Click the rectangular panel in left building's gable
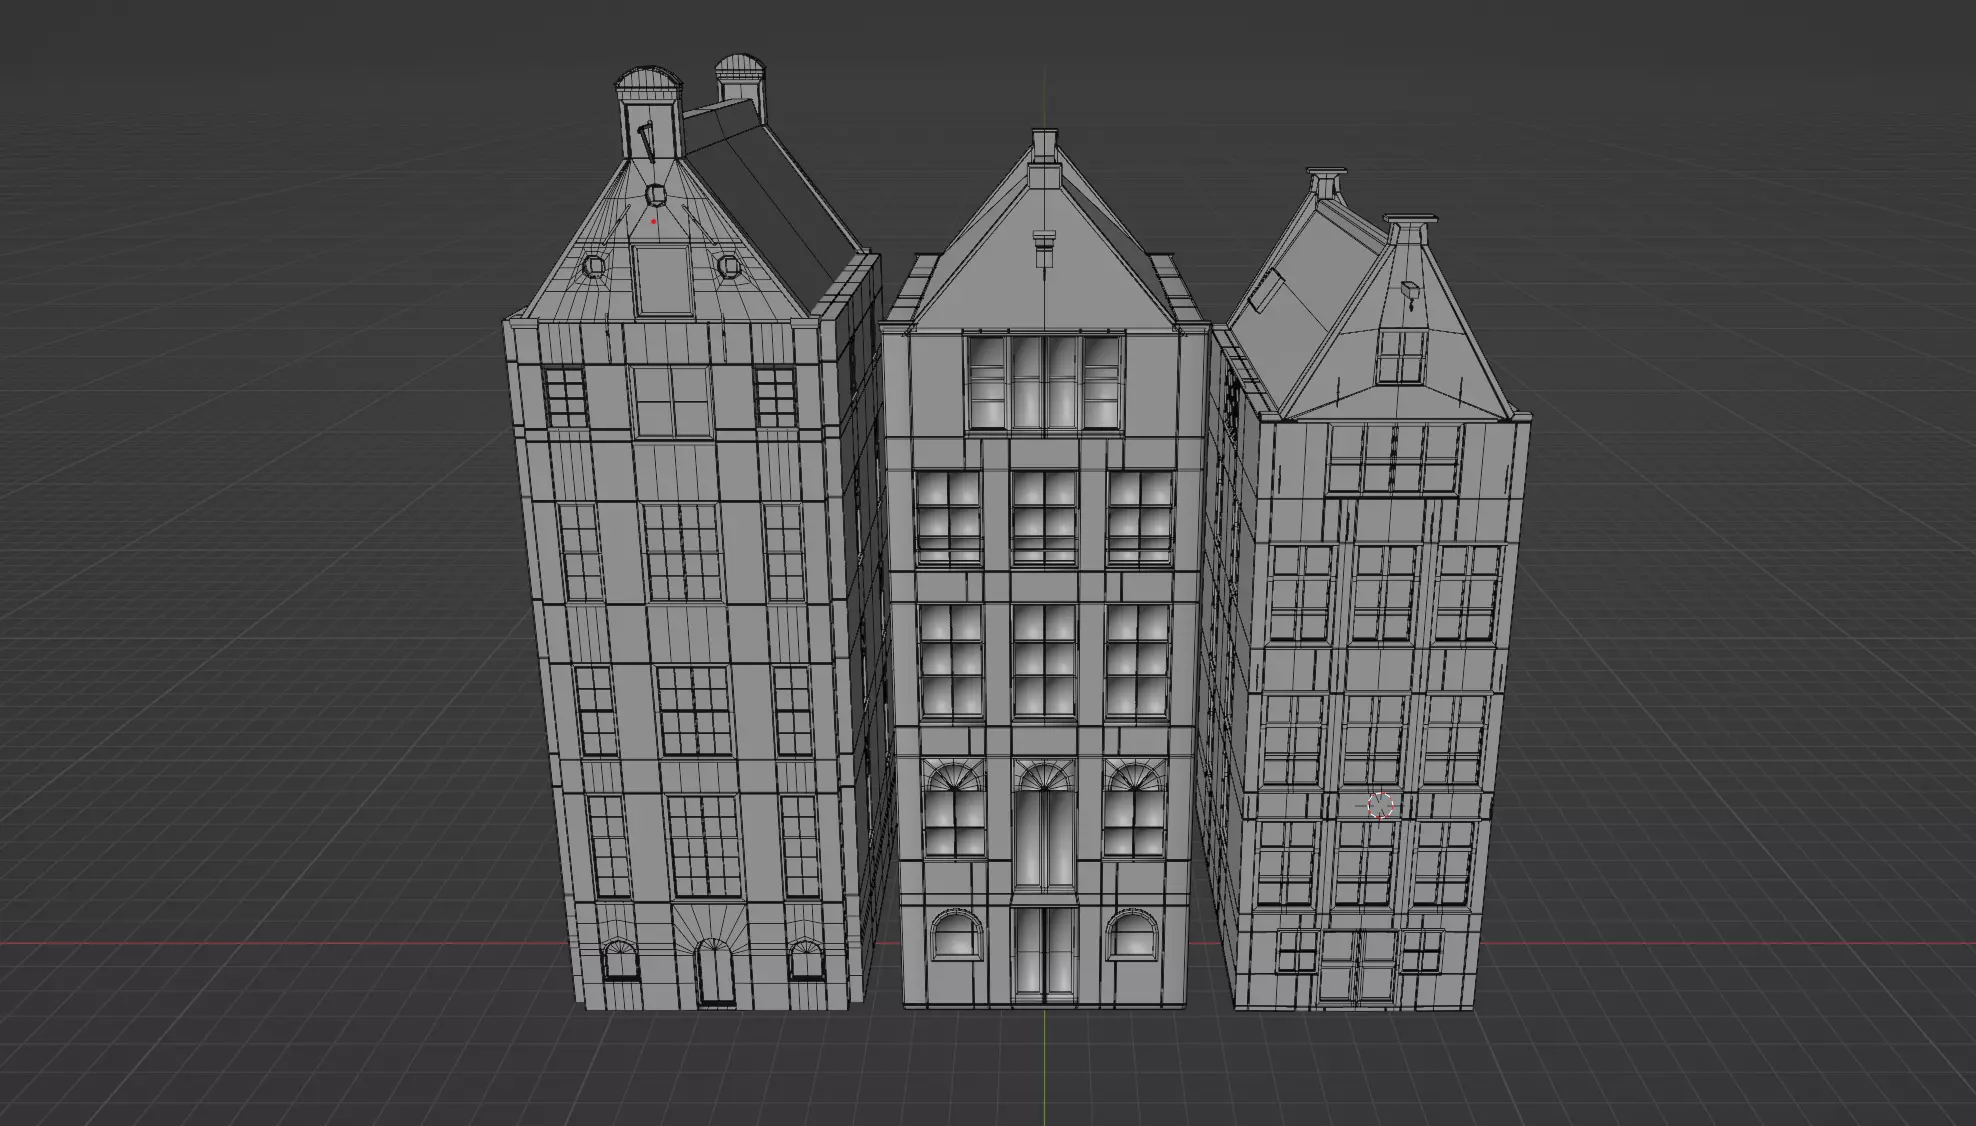 coord(662,279)
